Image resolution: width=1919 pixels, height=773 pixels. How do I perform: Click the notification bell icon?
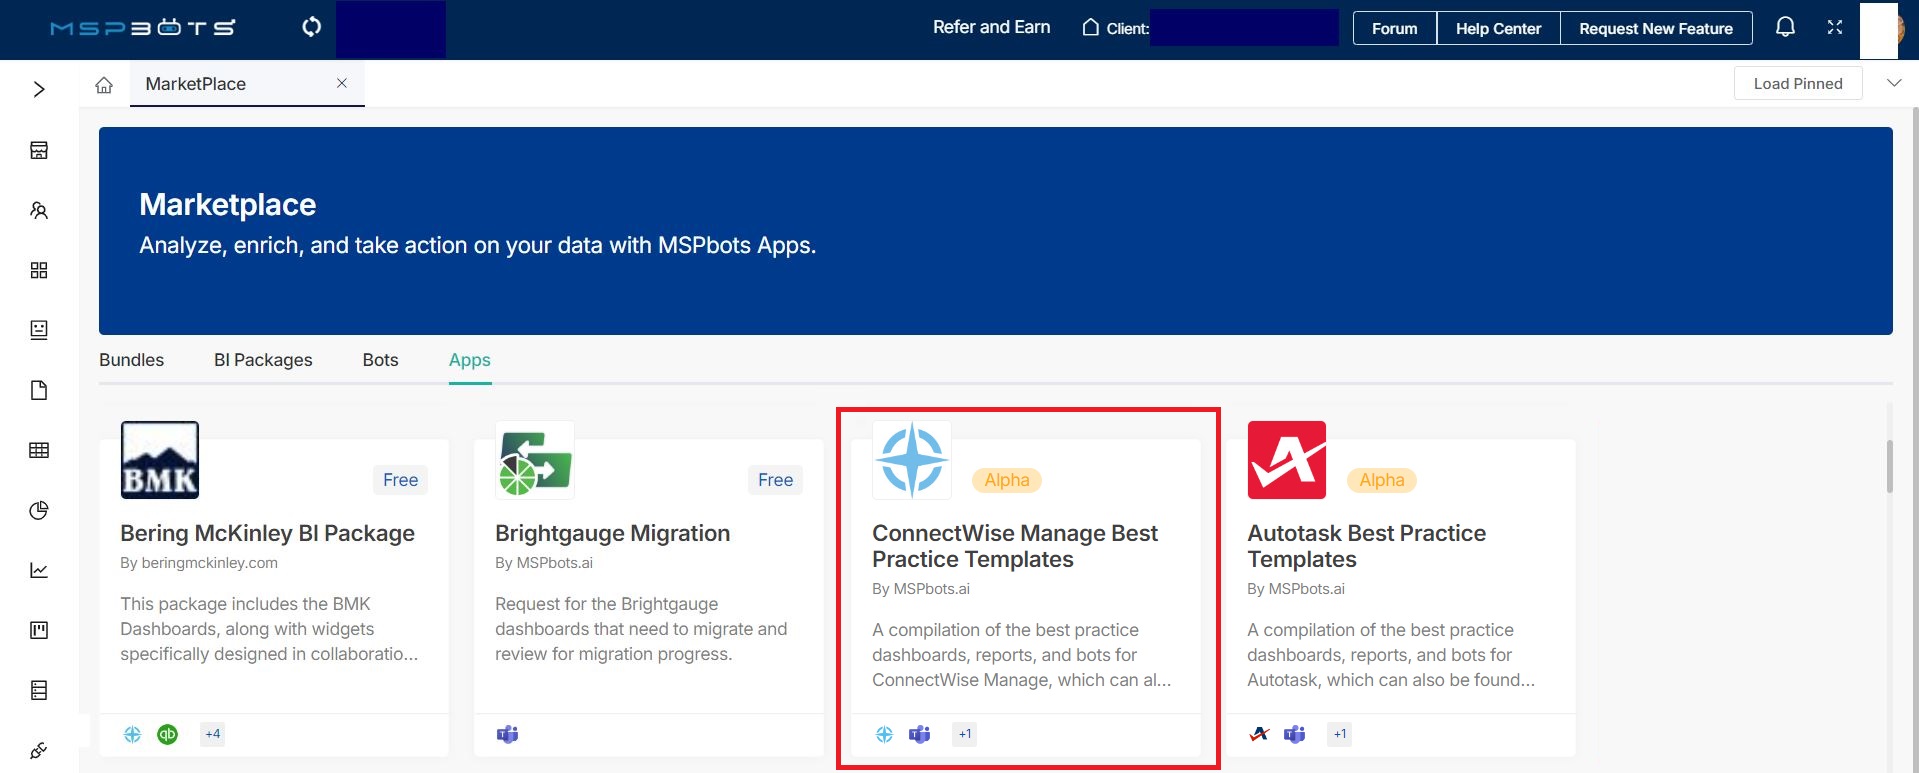(1785, 28)
